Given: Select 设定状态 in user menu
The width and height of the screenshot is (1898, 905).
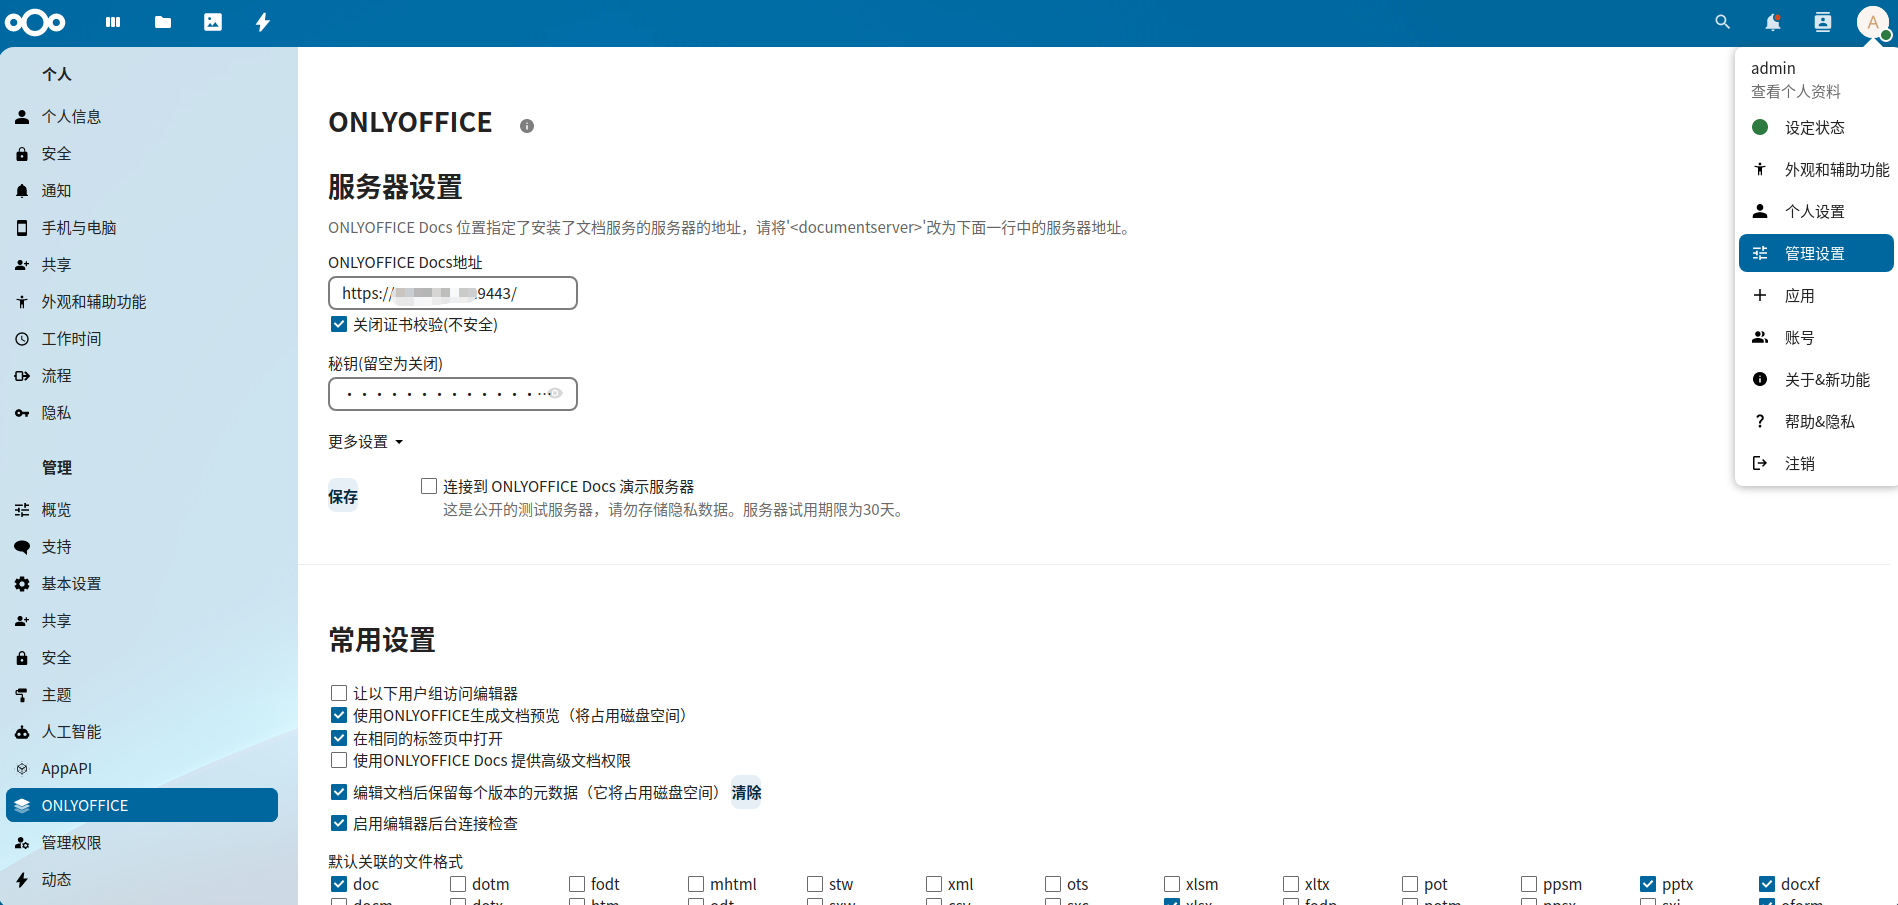Looking at the screenshot, I should pos(1816,128).
